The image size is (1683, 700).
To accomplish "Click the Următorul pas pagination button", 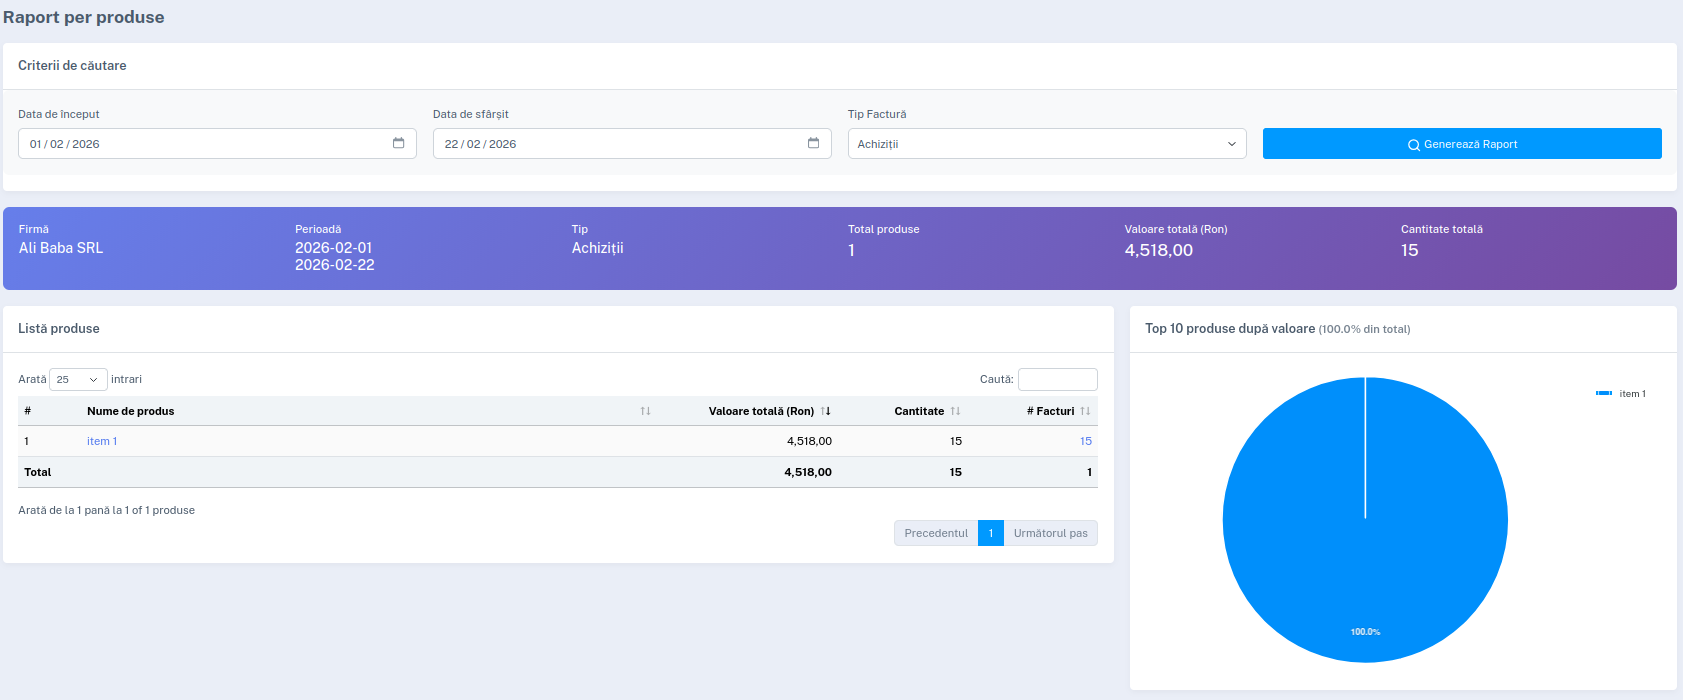I will point(1050,533).
